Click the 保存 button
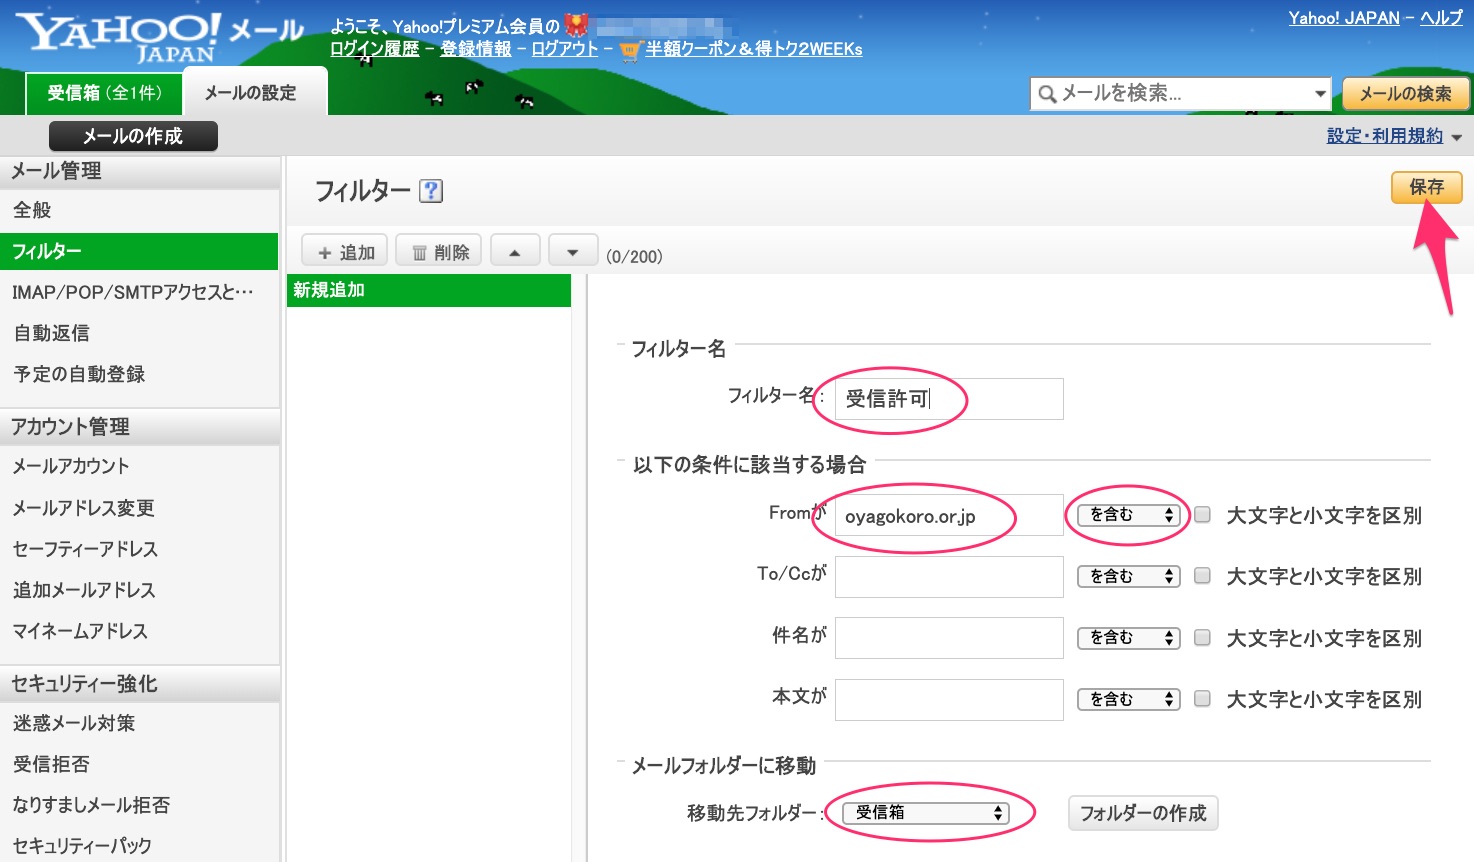The image size is (1474, 862). point(1426,187)
